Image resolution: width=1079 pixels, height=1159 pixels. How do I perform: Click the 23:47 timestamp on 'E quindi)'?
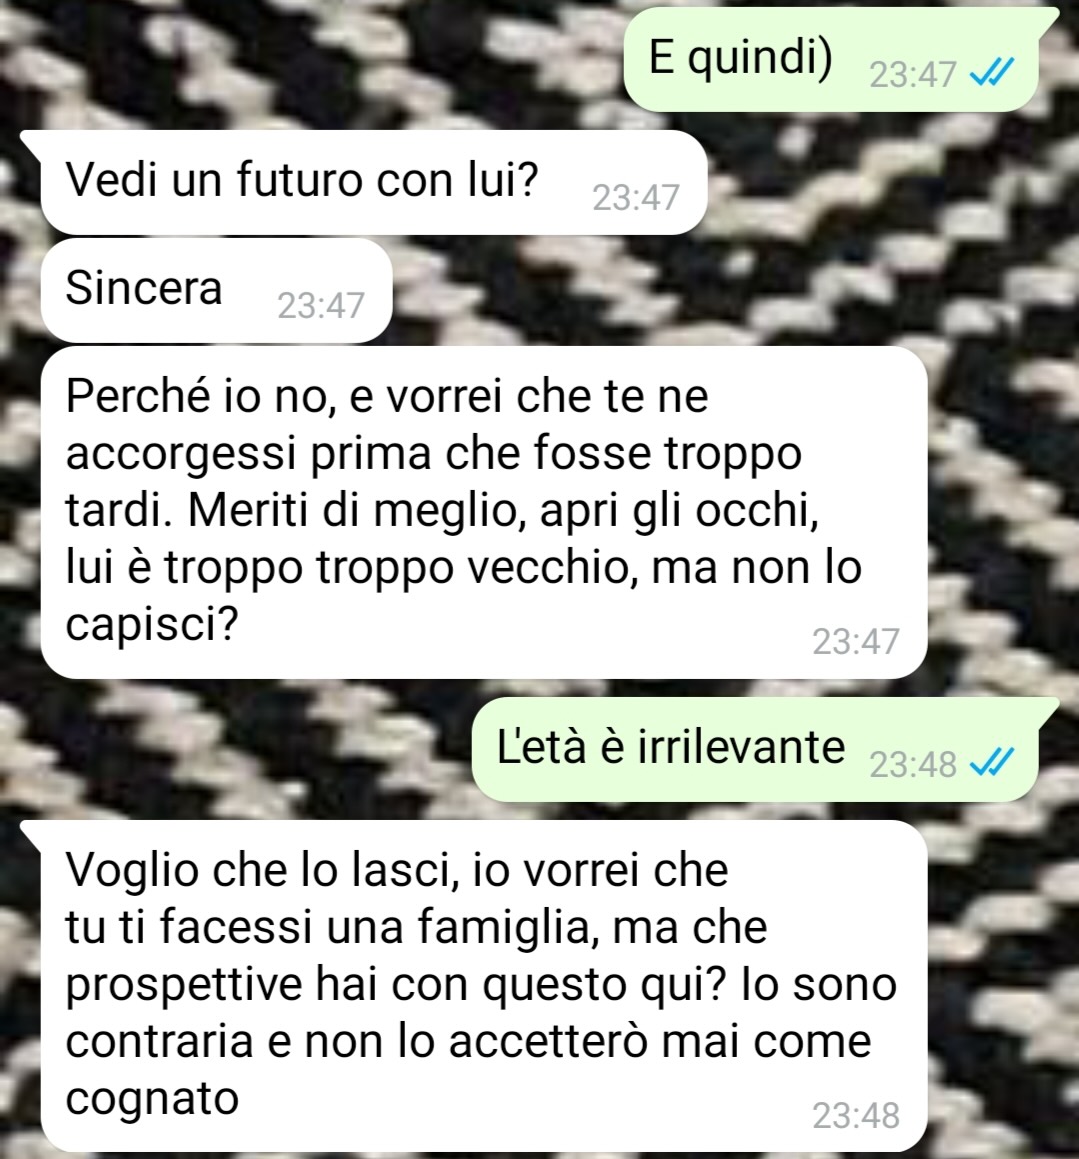pyautogui.click(x=913, y=75)
